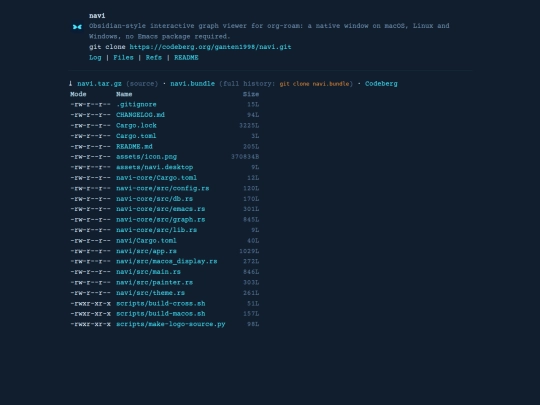Open the .gitignore file

coord(136,104)
